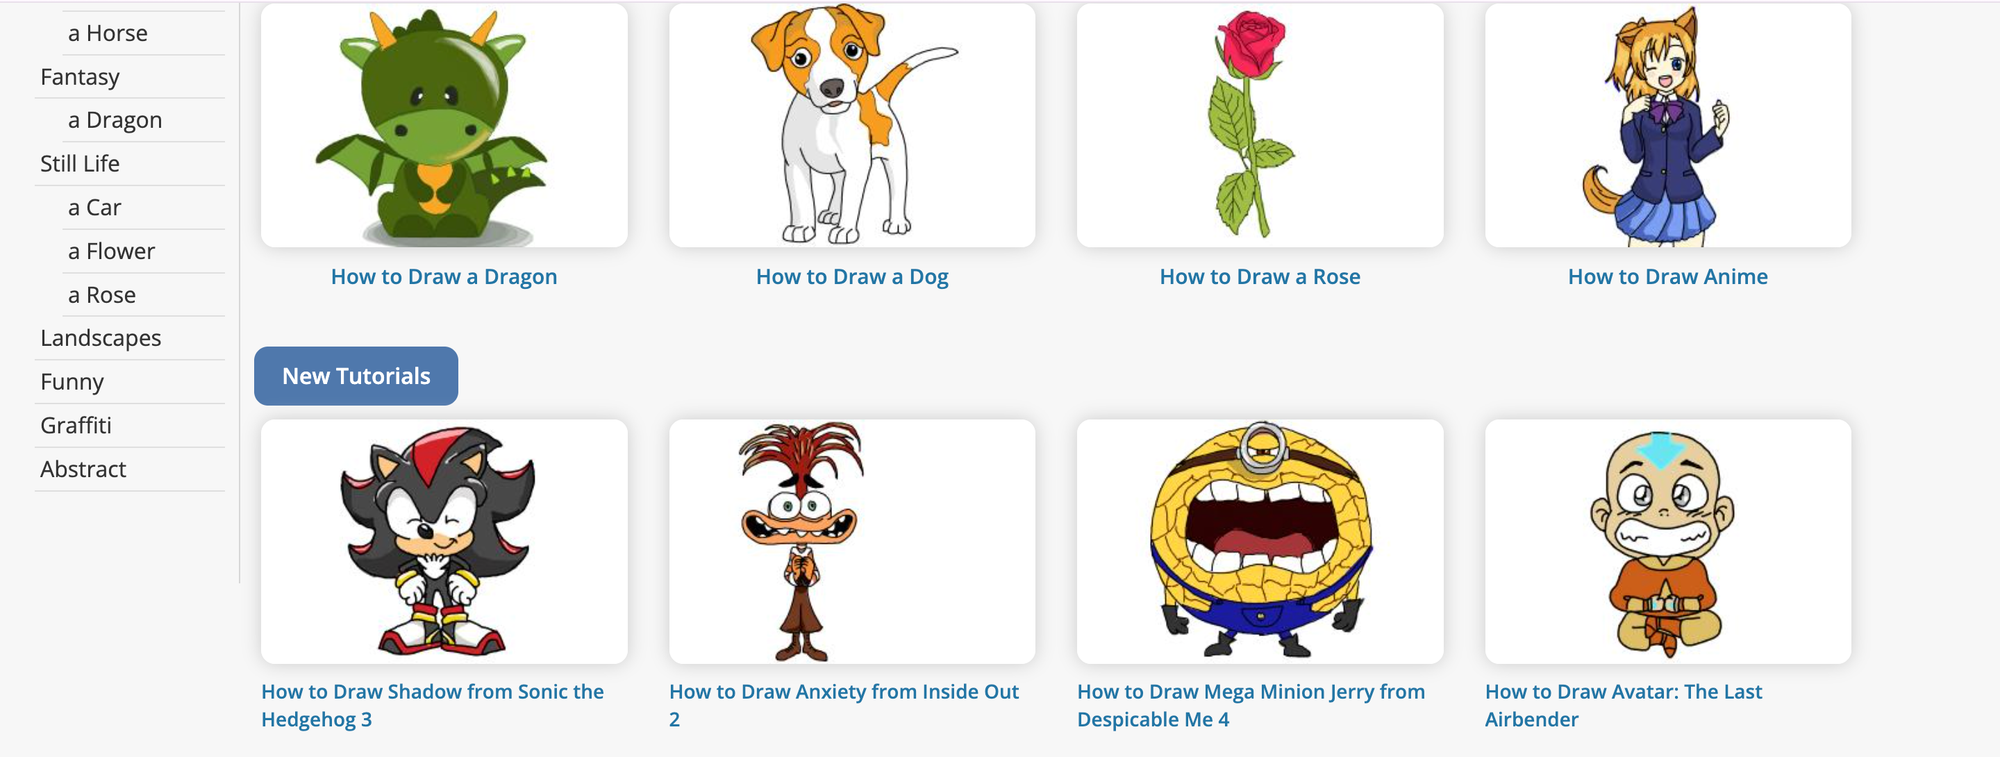Open the Graffiti category
Image resolution: width=2000 pixels, height=757 pixels.
pyautogui.click(x=76, y=426)
